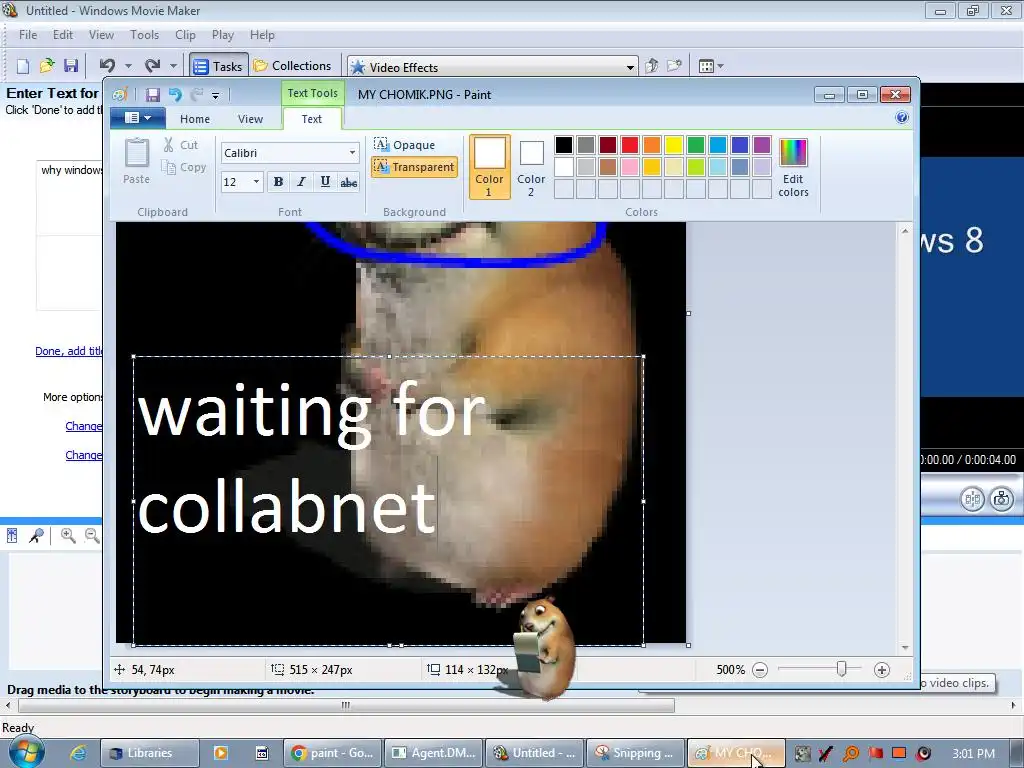Click Open Project folder icon in Movie Maker
The width and height of the screenshot is (1024, 768).
[x=47, y=66]
